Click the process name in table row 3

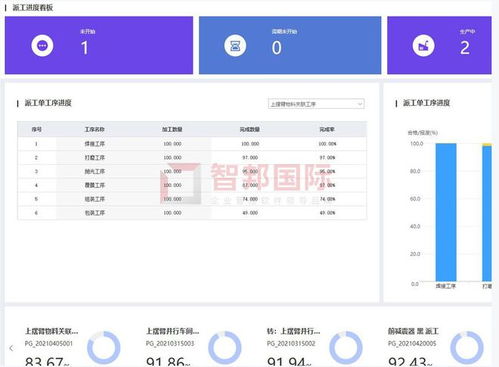coord(94,171)
